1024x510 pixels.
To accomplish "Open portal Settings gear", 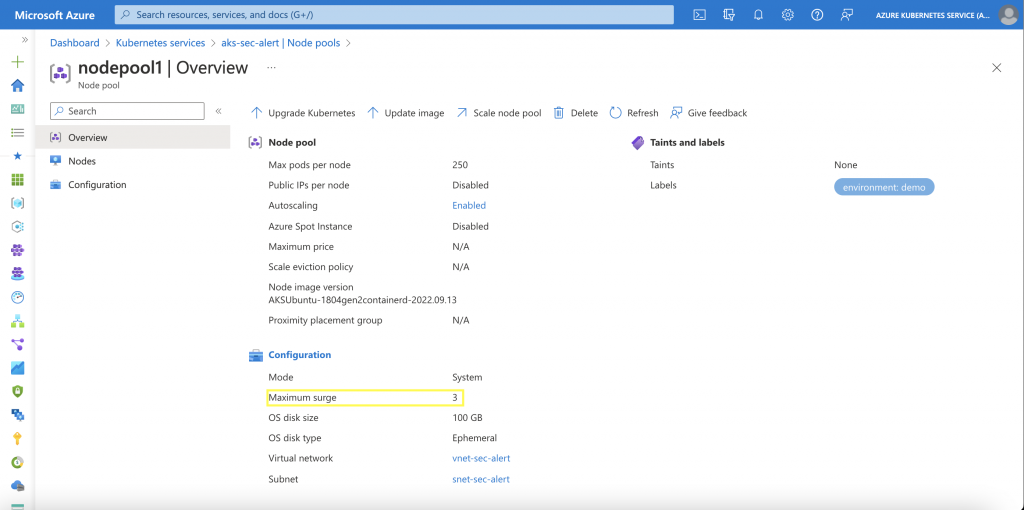I will [788, 15].
